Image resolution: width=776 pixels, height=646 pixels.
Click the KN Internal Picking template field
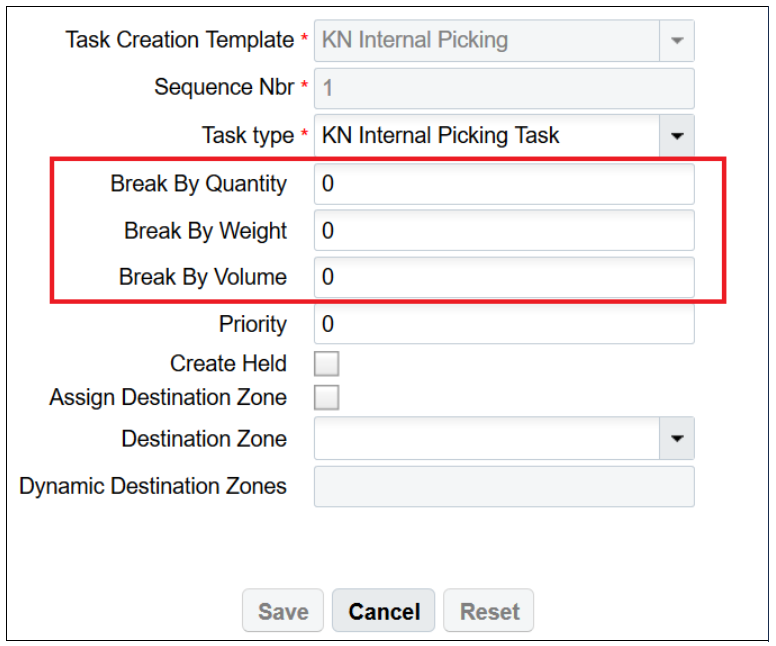pos(486,41)
